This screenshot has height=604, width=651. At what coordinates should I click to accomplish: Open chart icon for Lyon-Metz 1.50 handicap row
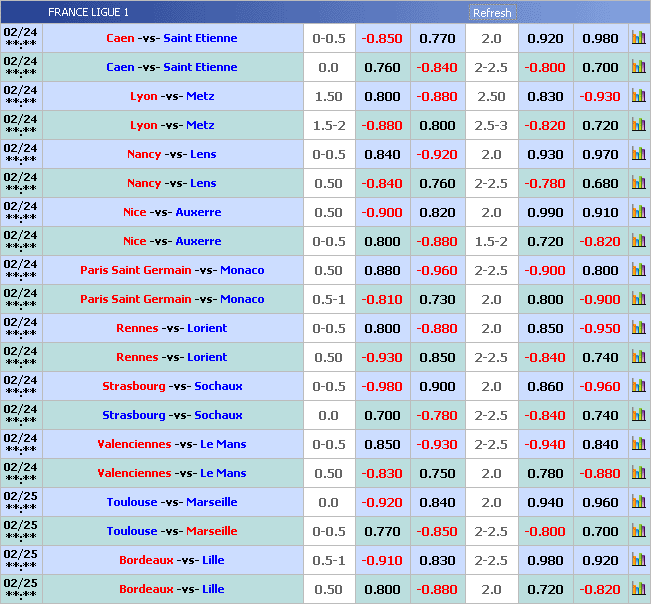pos(638,97)
